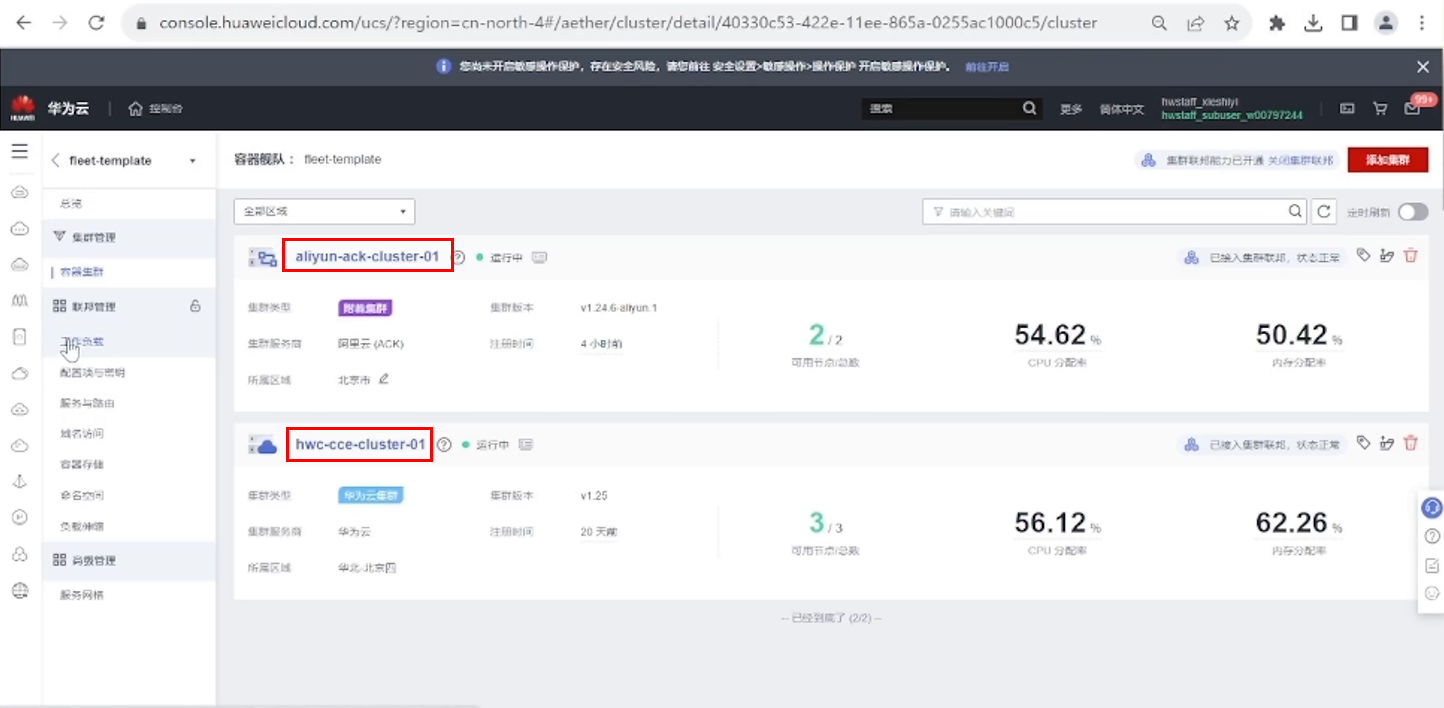Toggle the 定时刷新 auto-refresh switch
The width and height of the screenshot is (1444, 708).
1413,211
